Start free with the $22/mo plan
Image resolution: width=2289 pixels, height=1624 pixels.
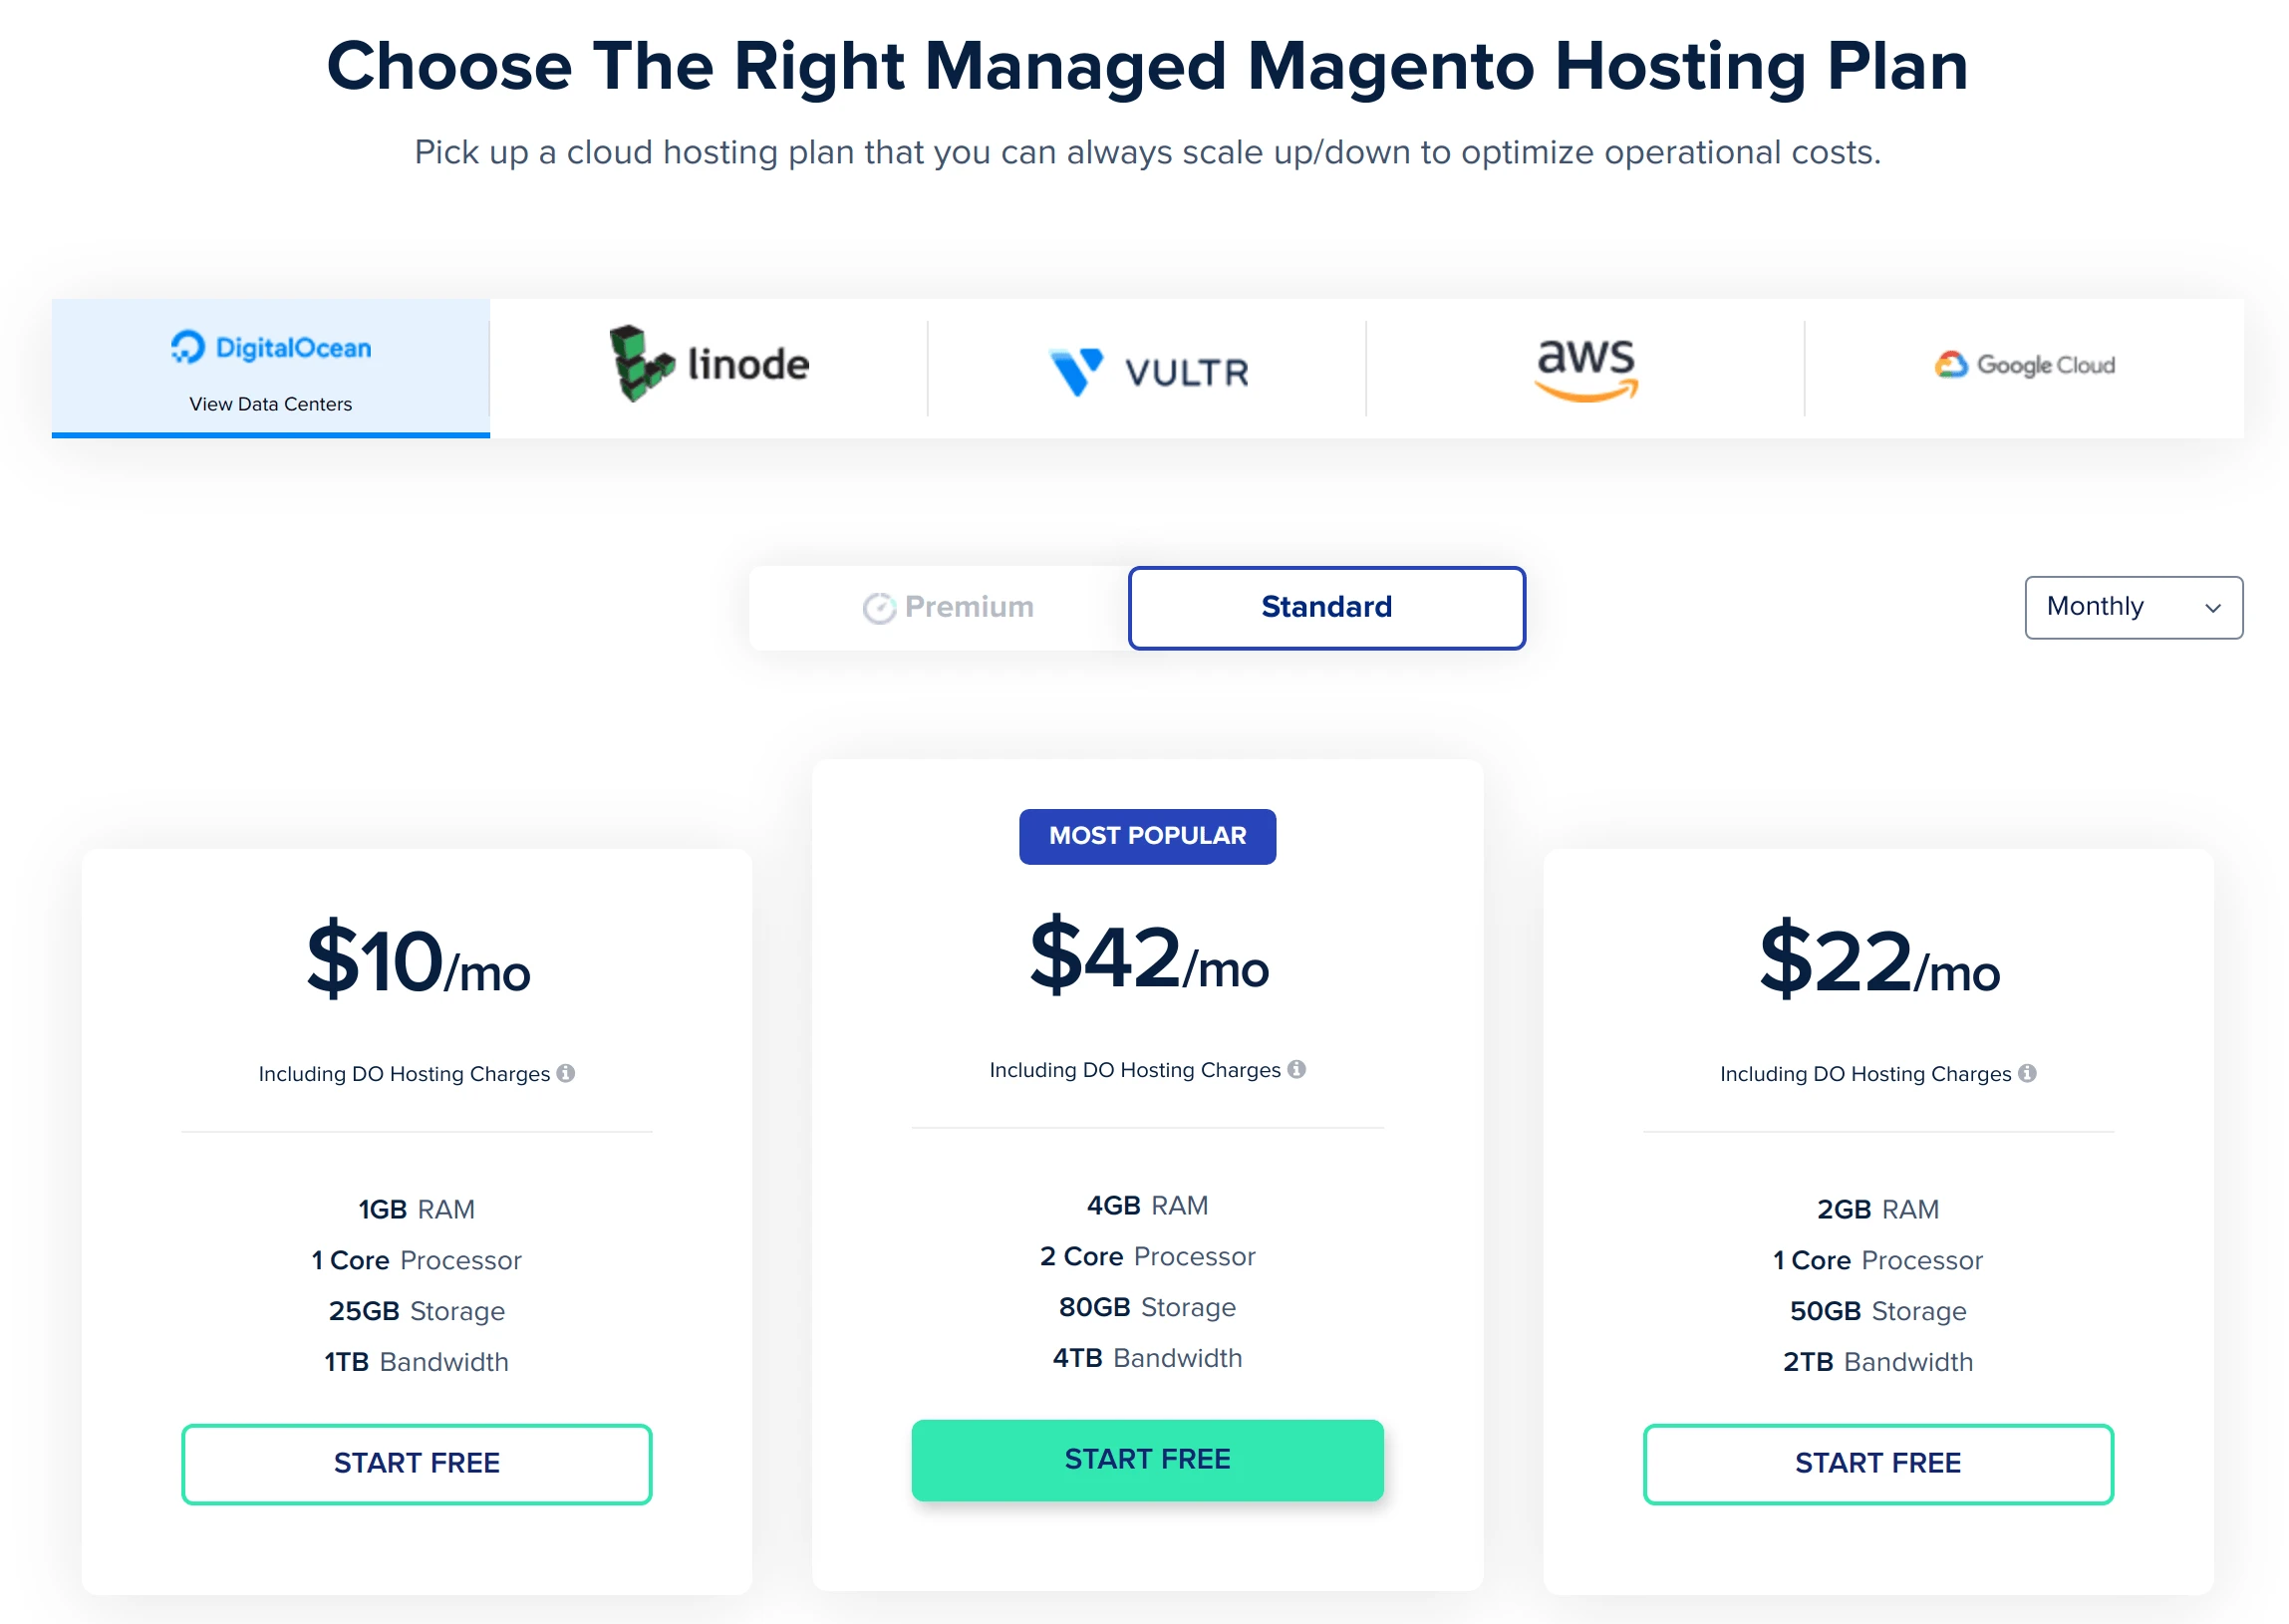tap(1877, 1463)
